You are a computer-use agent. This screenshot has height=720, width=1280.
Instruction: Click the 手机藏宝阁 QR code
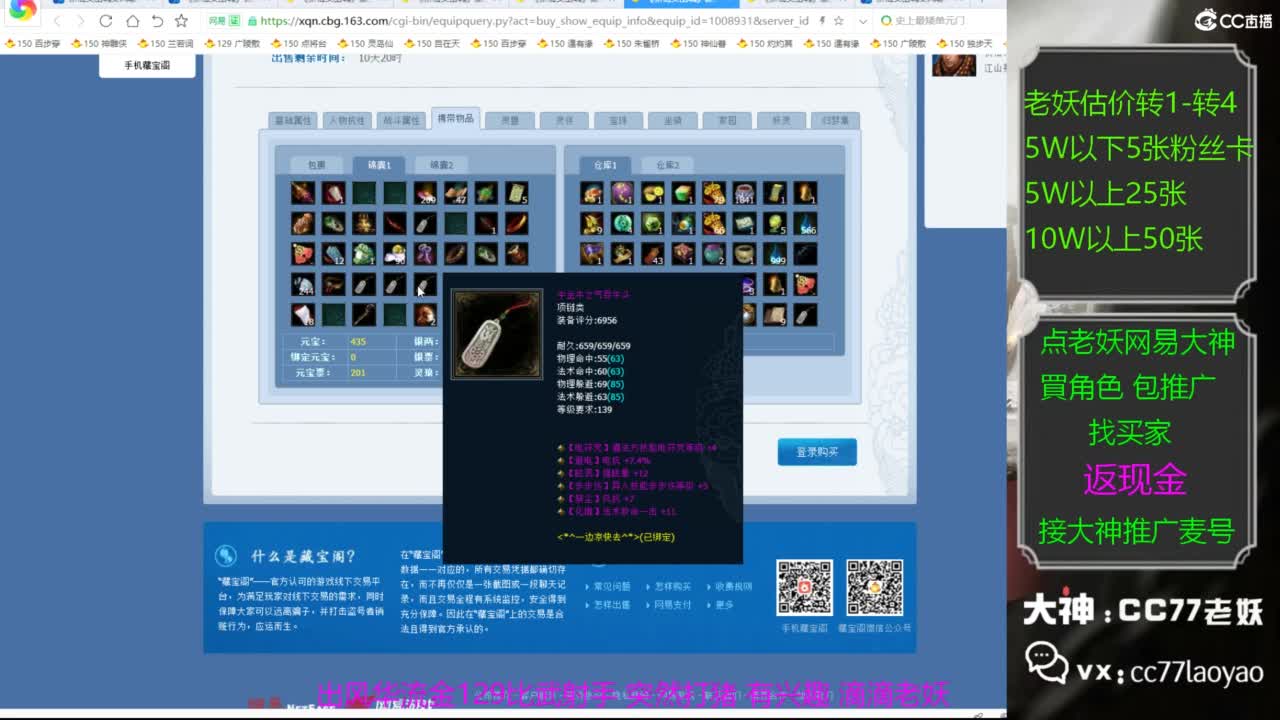coord(805,587)
